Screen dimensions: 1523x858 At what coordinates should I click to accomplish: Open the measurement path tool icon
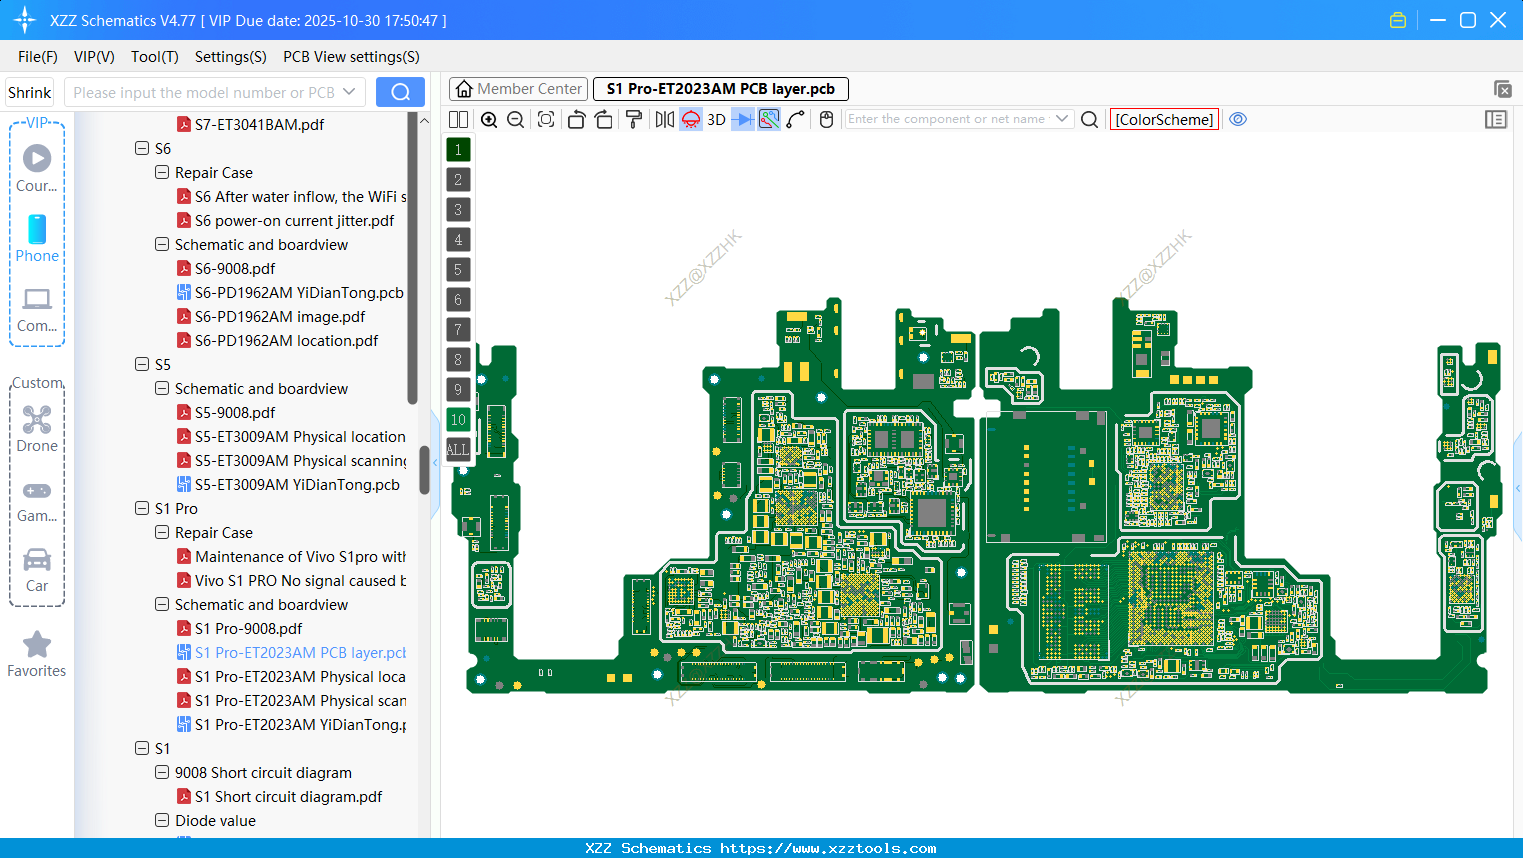(x=796, y=119)
